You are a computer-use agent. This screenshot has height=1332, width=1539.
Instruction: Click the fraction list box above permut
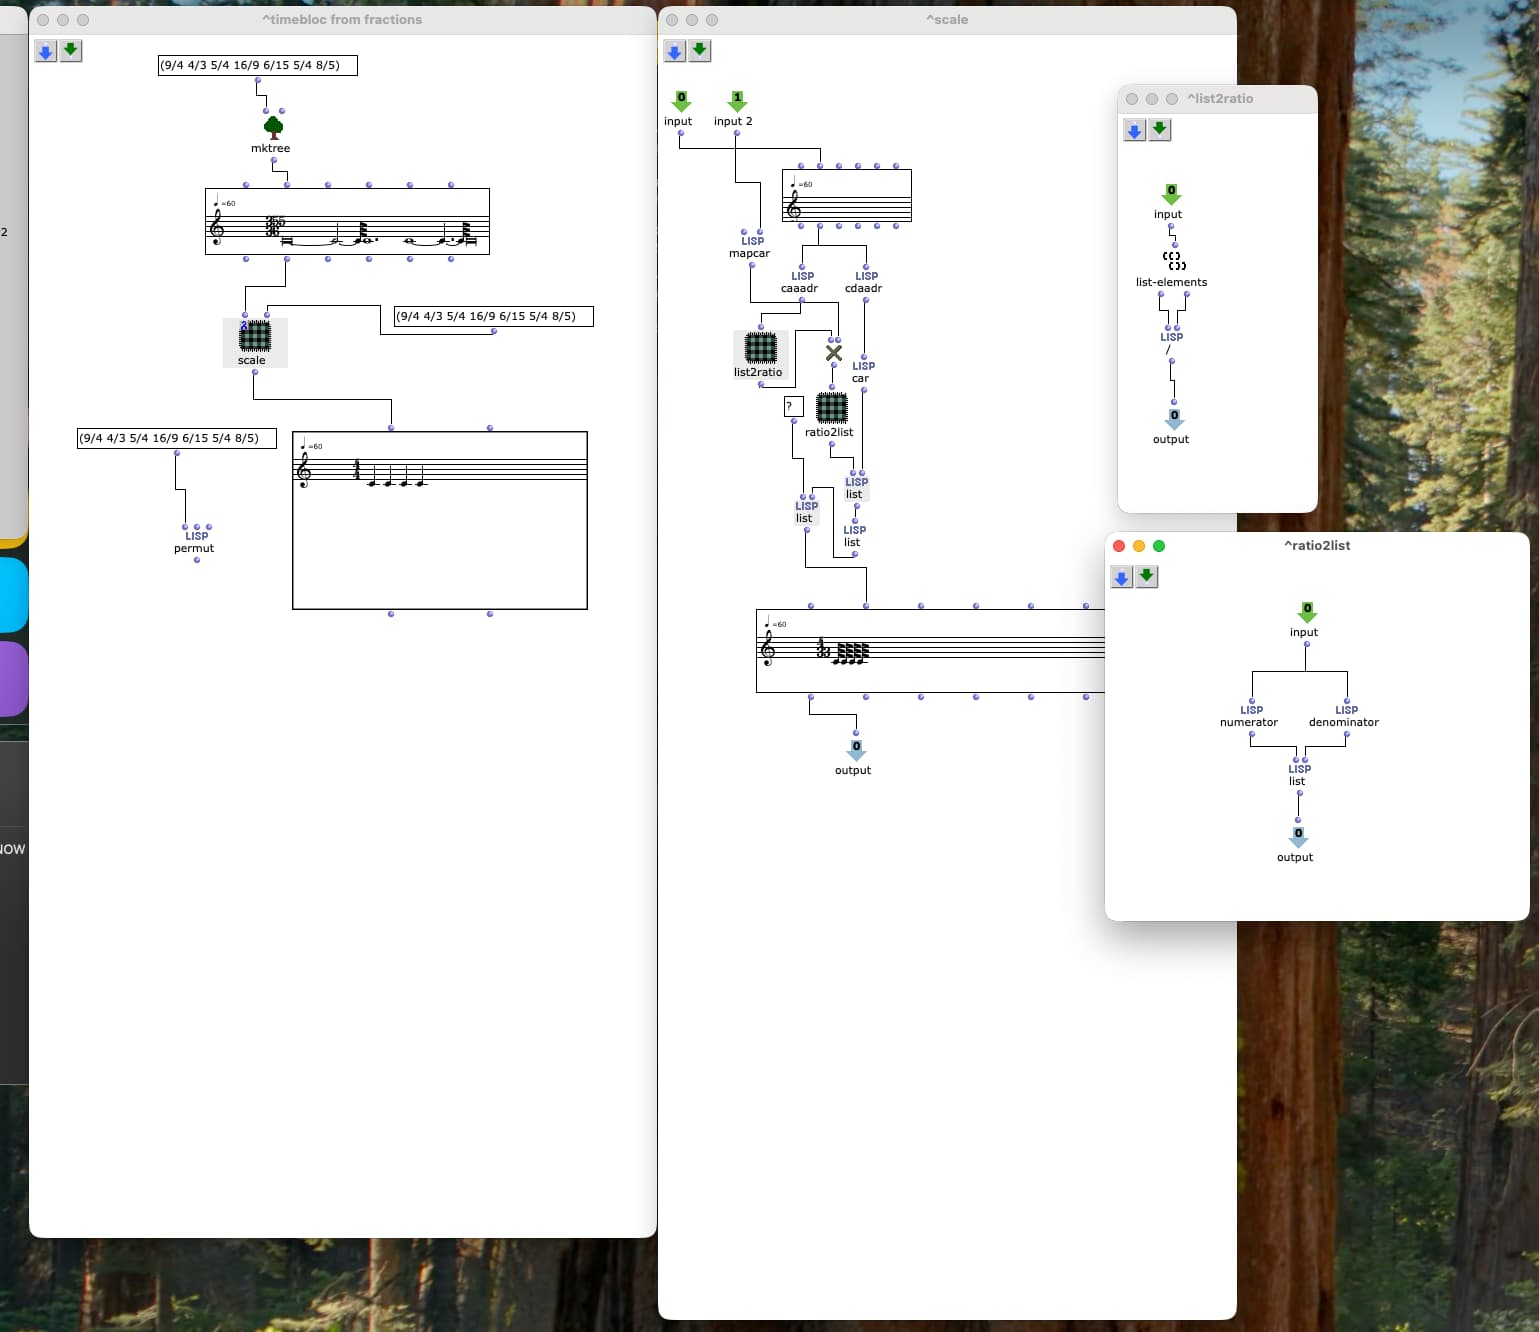coord(176,439)
